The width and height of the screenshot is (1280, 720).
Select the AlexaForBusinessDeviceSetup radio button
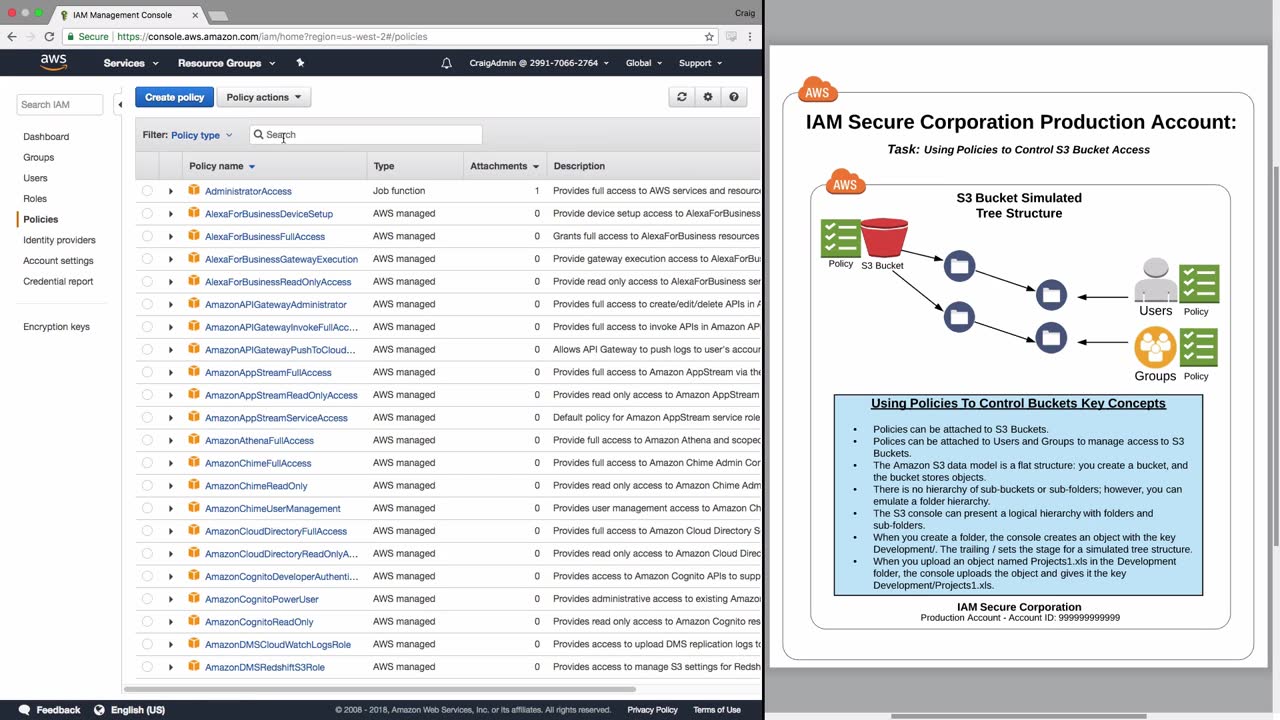coord(147,214)
